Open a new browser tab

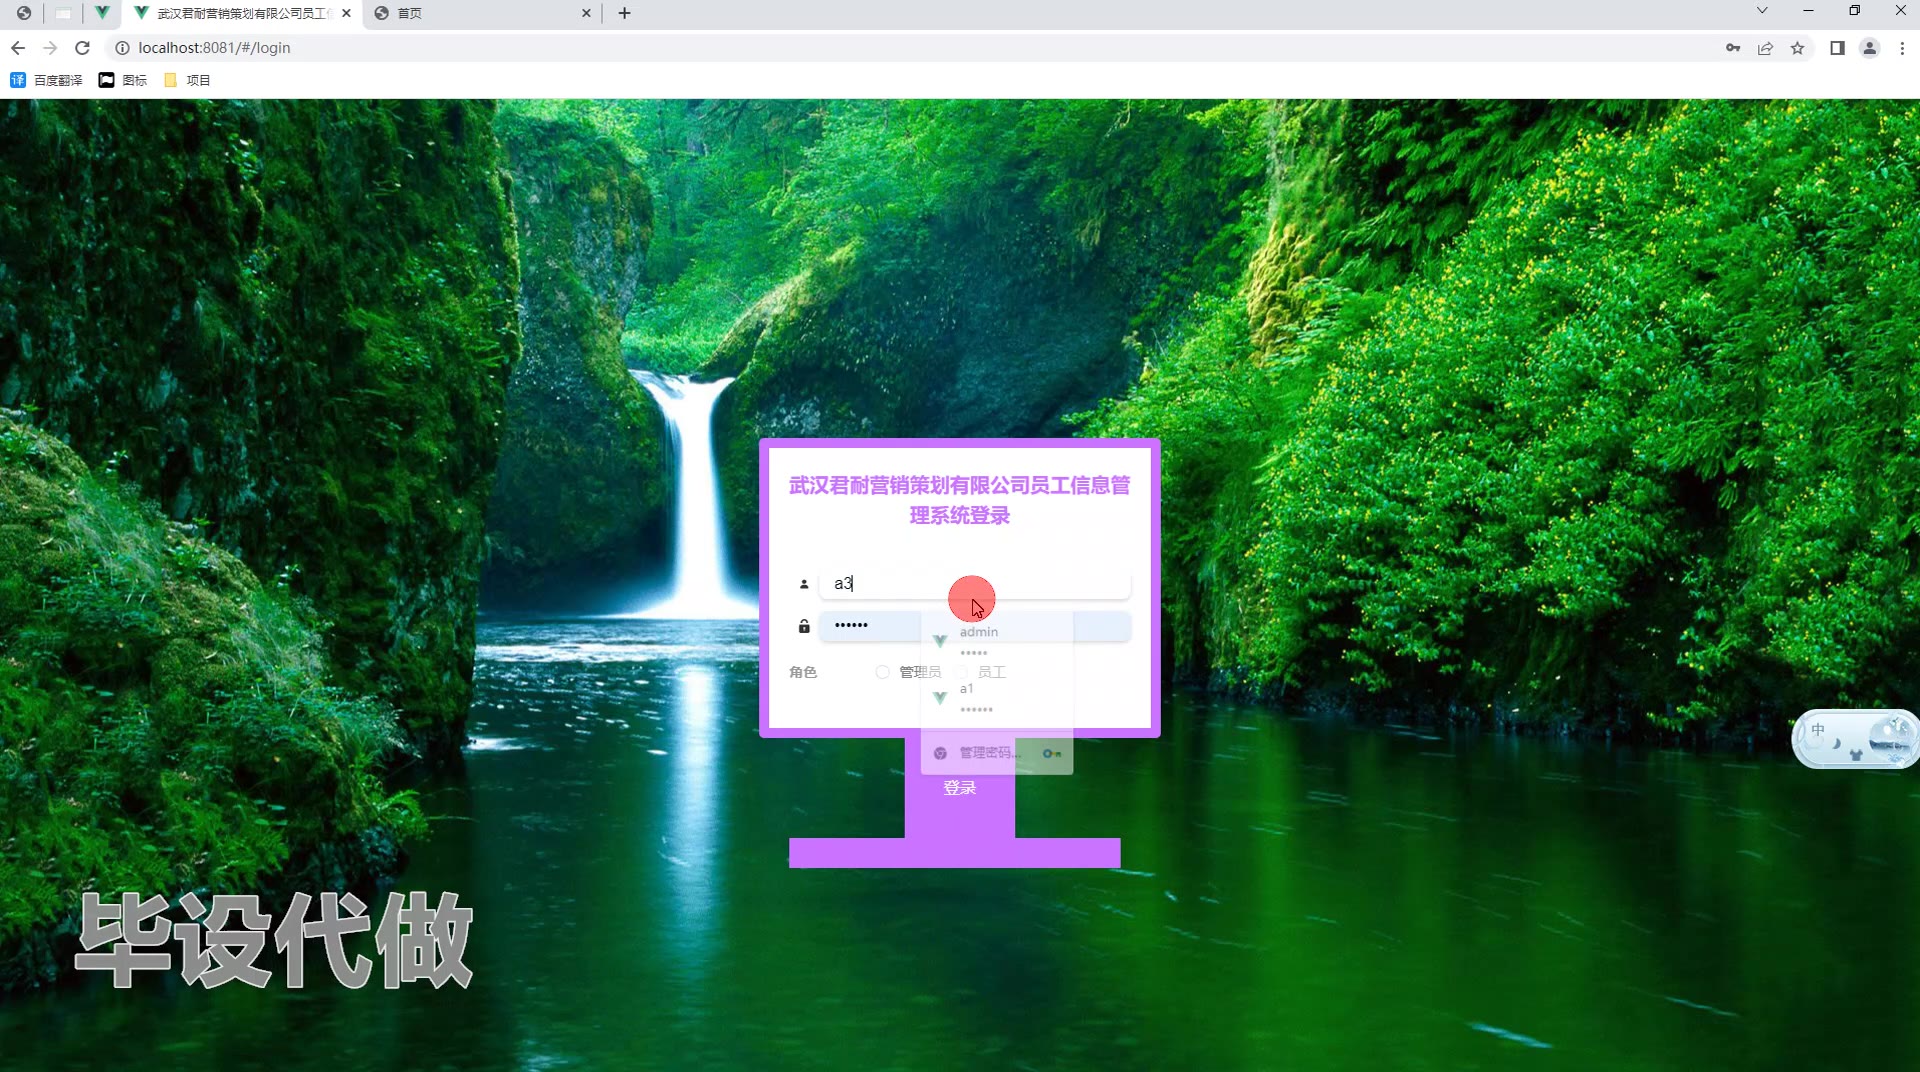click(624, 13)
